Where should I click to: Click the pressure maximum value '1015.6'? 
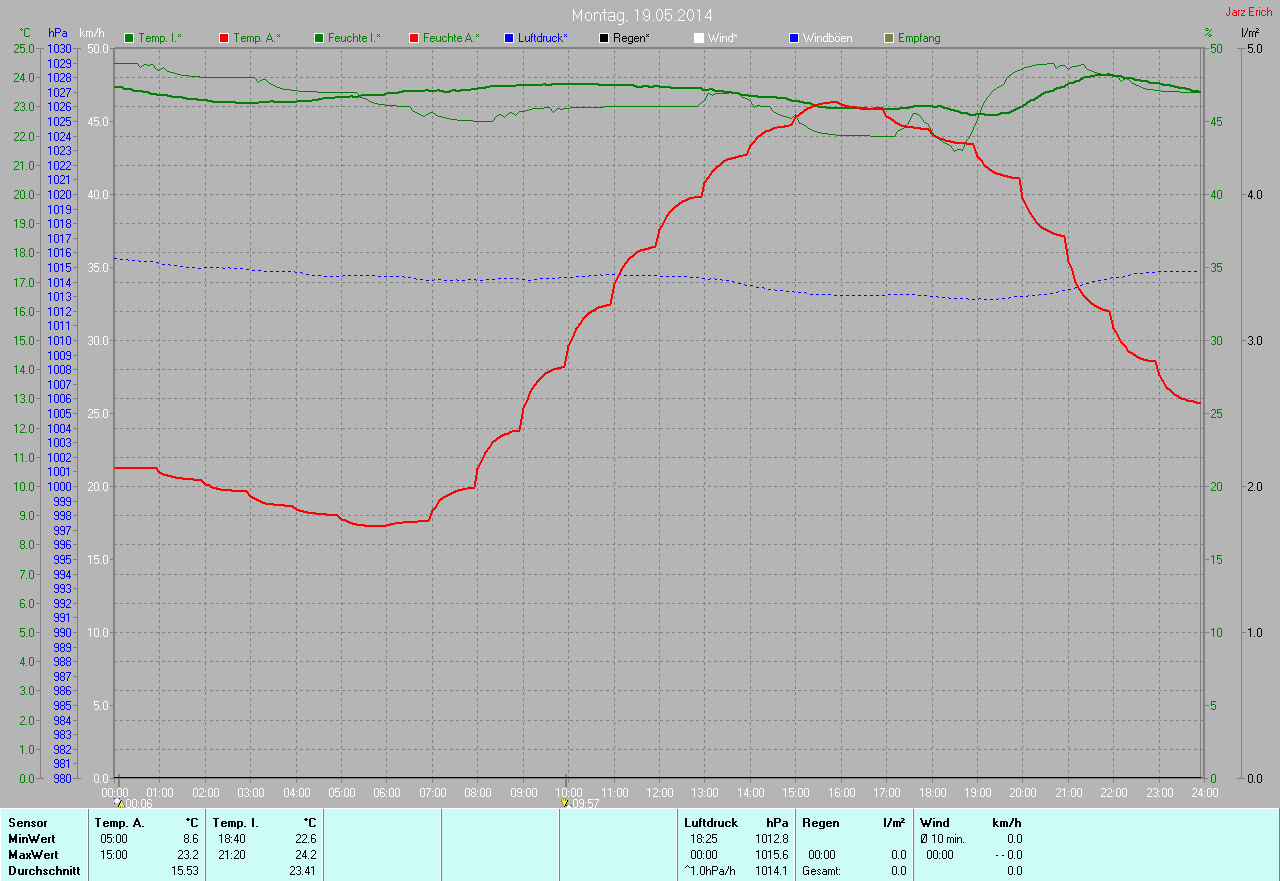(x=772, y=855)
